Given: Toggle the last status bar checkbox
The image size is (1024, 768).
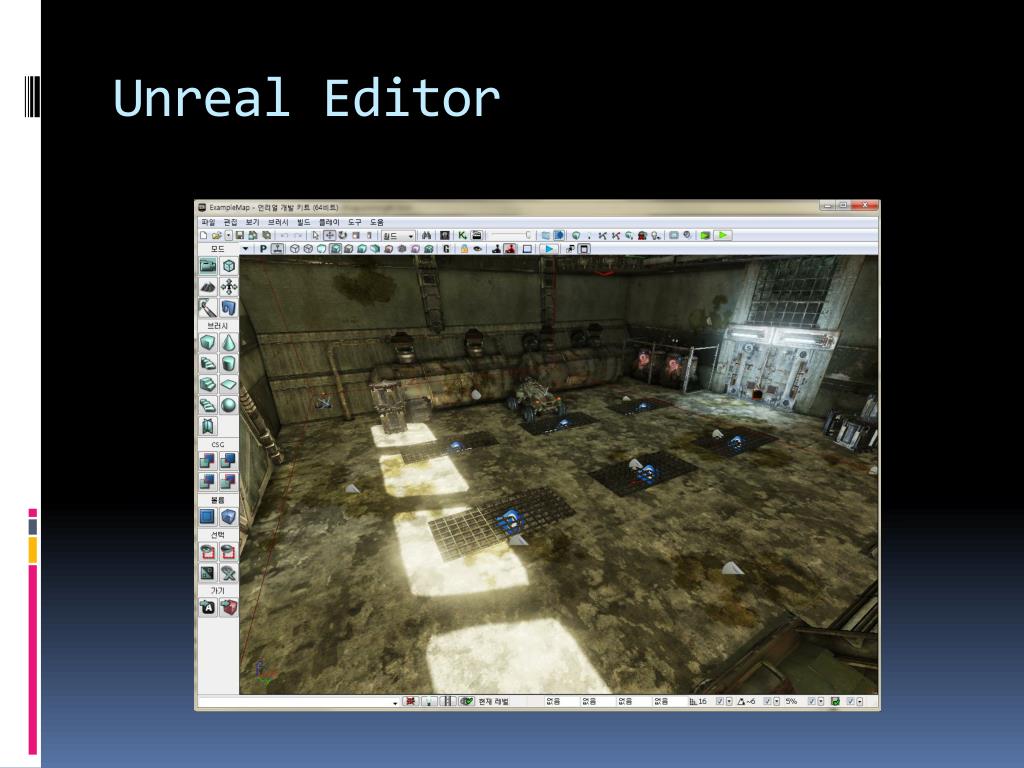Looking at the screenshot, I should pyautogui.click(x=850, y=701).
